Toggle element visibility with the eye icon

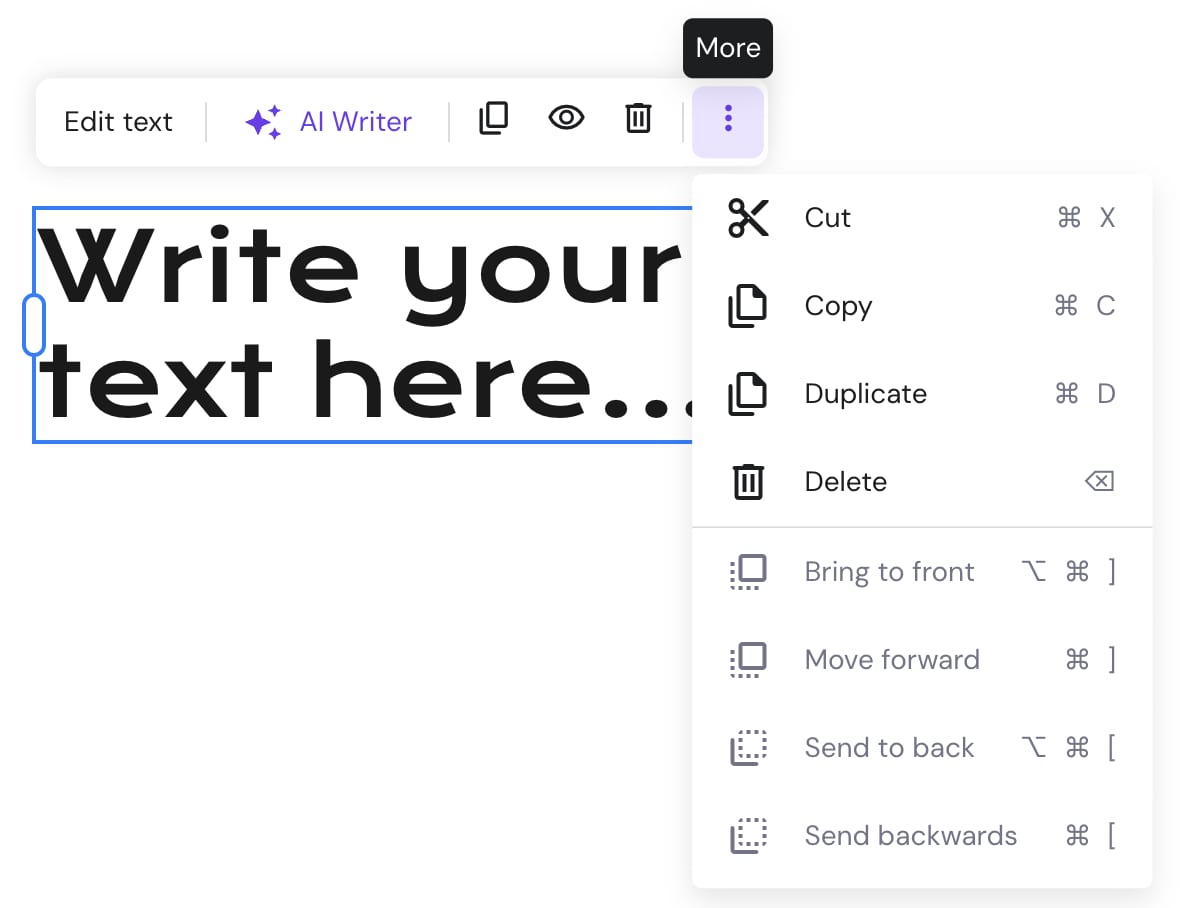[566, 118]
